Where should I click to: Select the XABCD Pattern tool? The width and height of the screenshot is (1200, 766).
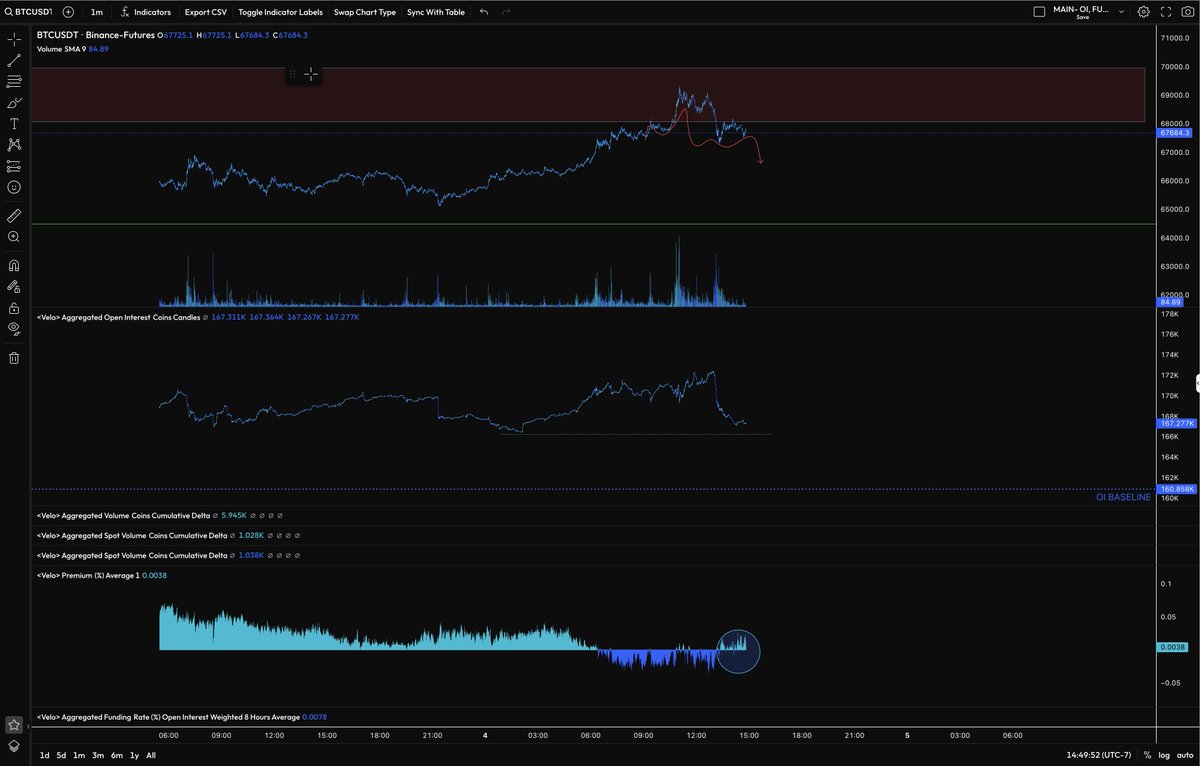pyautogui.click(x=13, y=145)
